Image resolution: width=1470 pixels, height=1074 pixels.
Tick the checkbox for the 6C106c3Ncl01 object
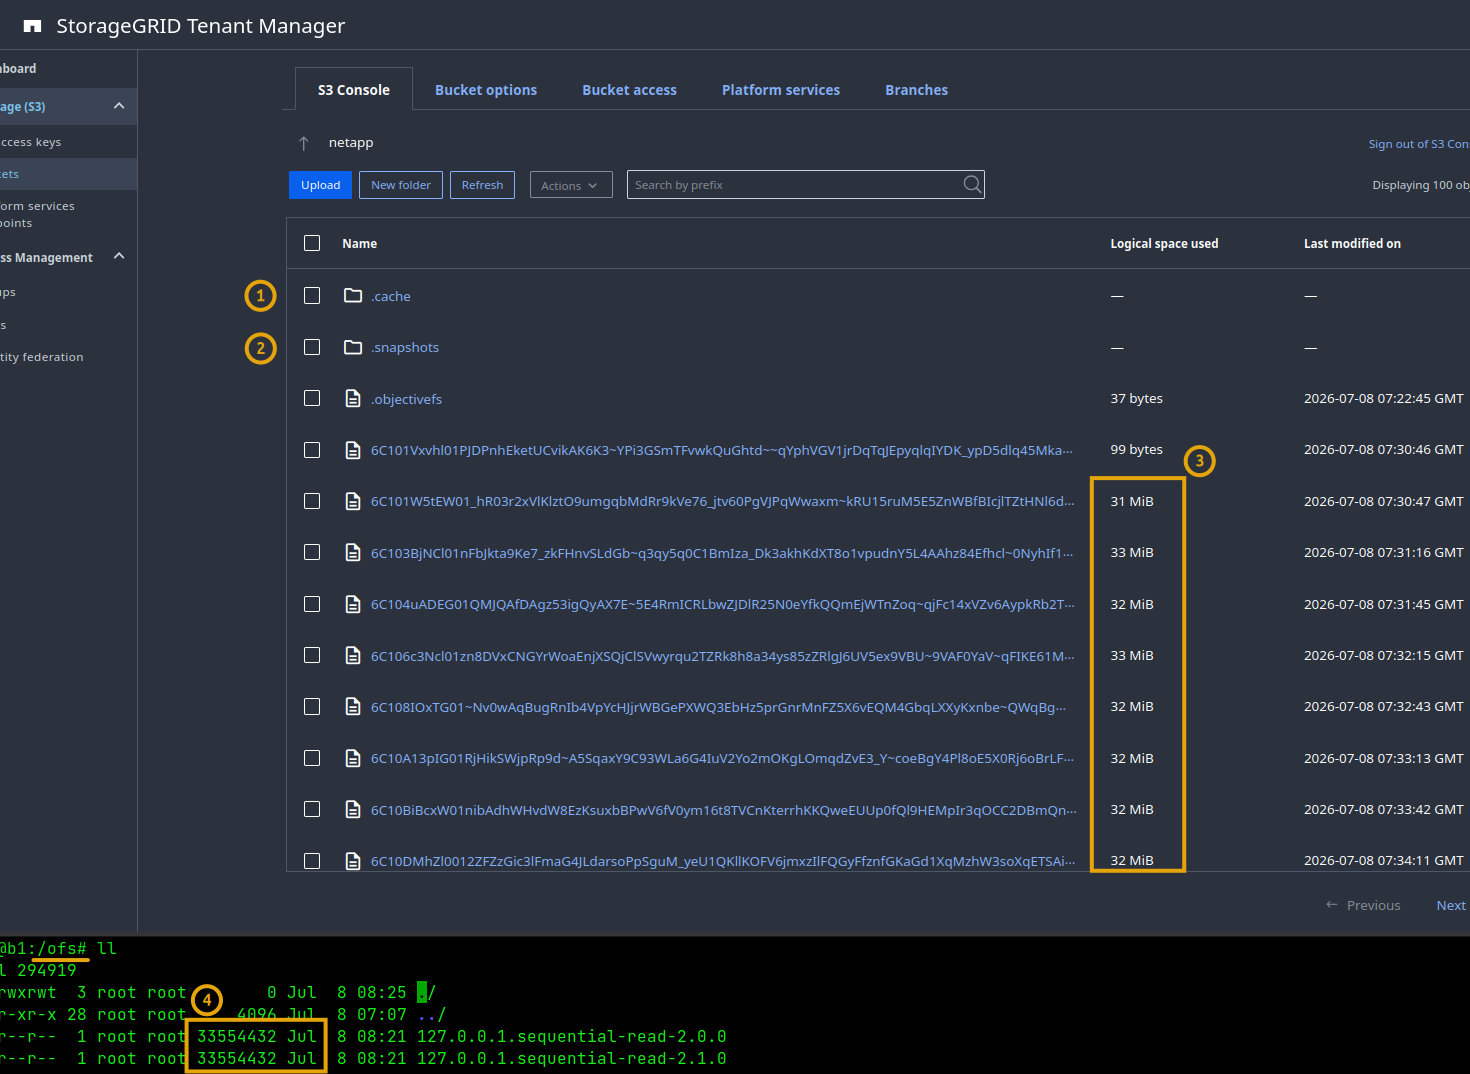[312, 655]
